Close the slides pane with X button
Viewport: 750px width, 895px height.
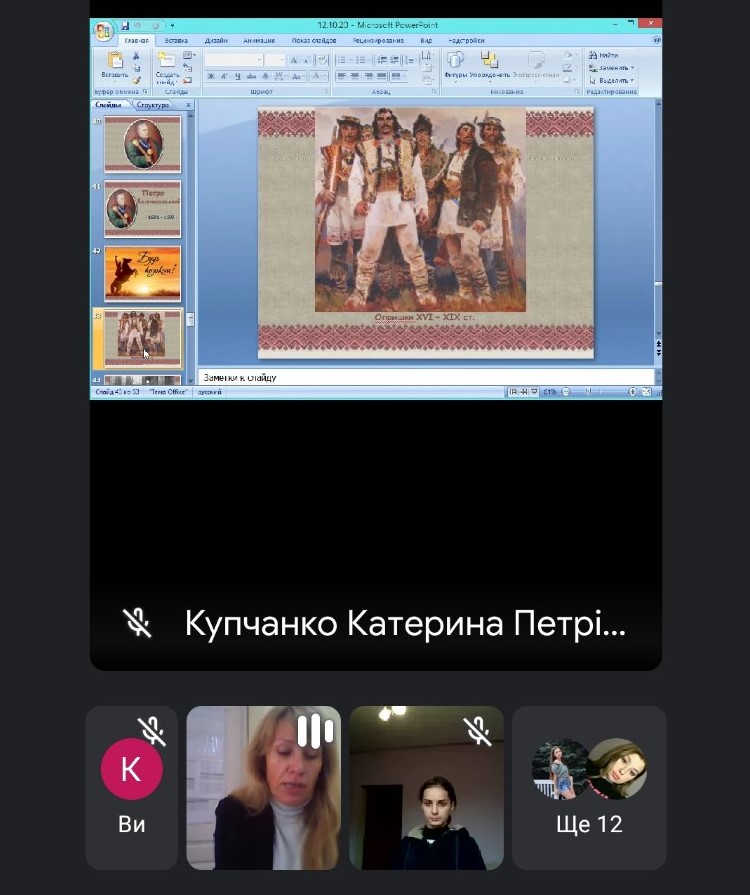(188, 105)
